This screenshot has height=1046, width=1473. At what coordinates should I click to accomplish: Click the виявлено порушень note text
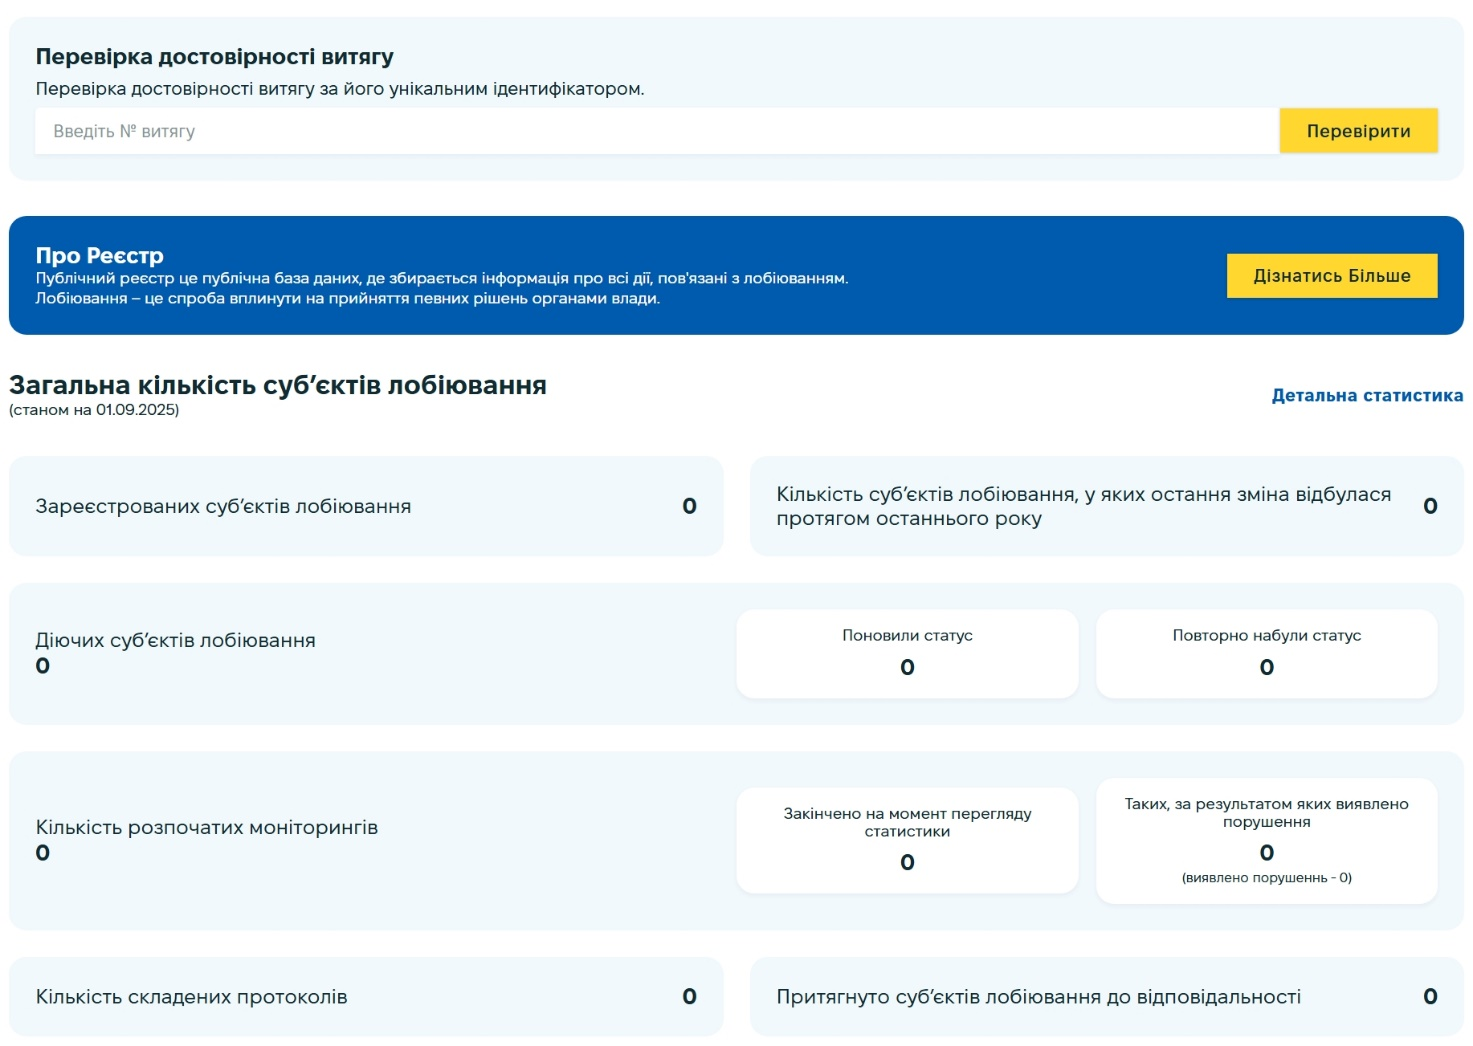click(x=1266, y=878)
